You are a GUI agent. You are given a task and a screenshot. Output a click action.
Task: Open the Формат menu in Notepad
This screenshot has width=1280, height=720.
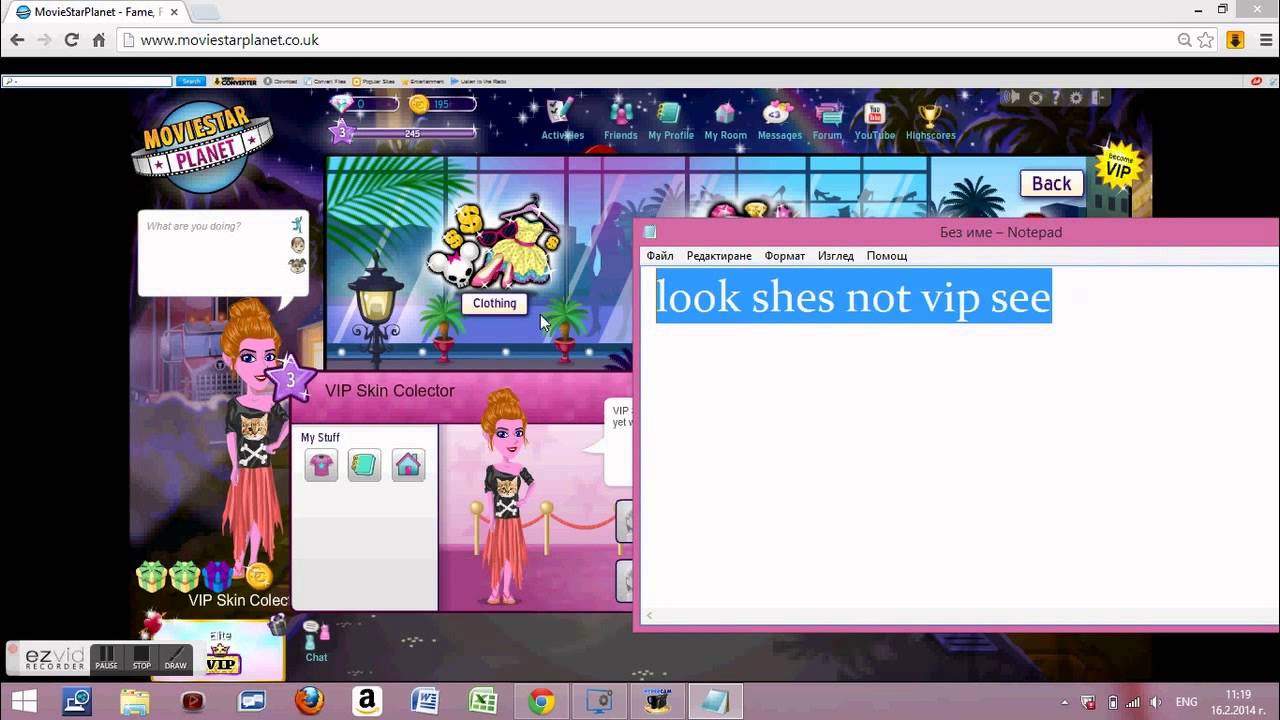pyautogui.click(x=785, y=256)
